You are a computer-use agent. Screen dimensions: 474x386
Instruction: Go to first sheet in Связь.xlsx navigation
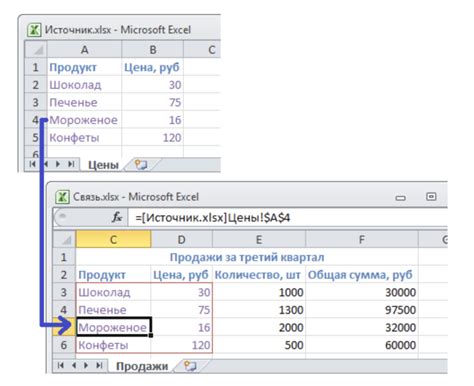(x=60, y=365)
